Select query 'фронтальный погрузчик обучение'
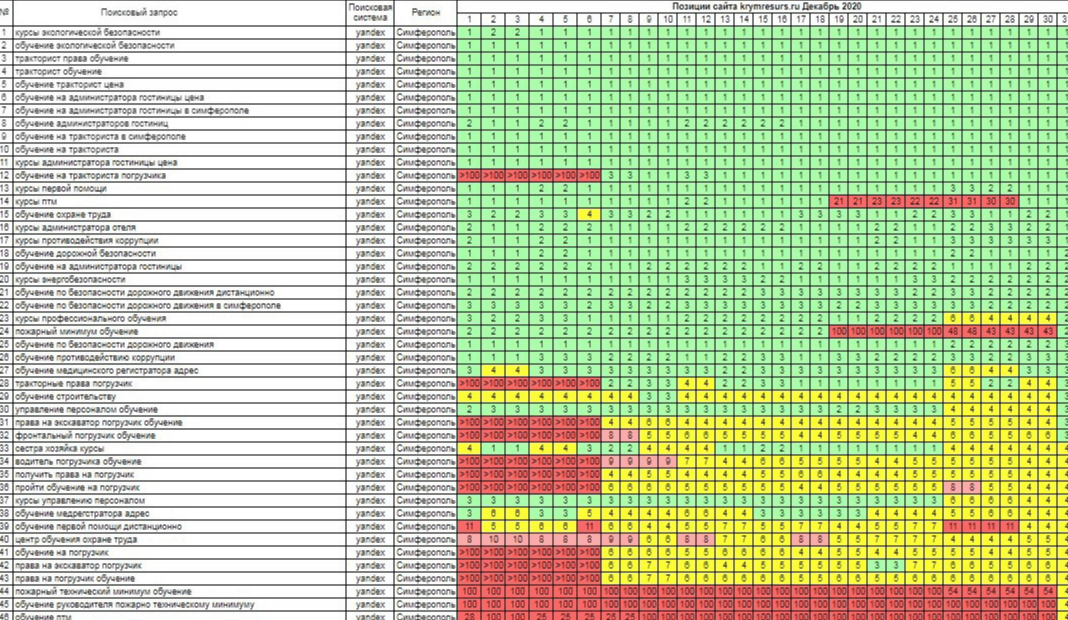This screenshot has height=620, width=1068. (x=85, y=435)
